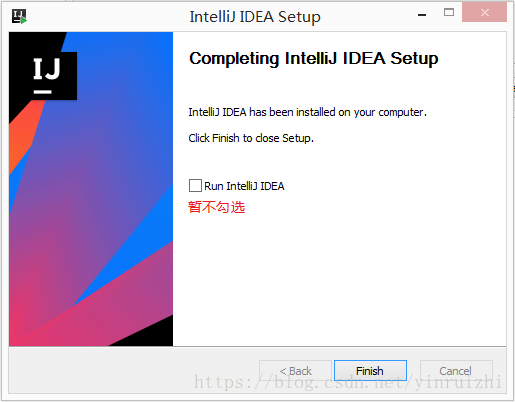Click the Run IntelliJ IDEA checkbox label
This screenshot has width=515, height=402.
(244, 186)
